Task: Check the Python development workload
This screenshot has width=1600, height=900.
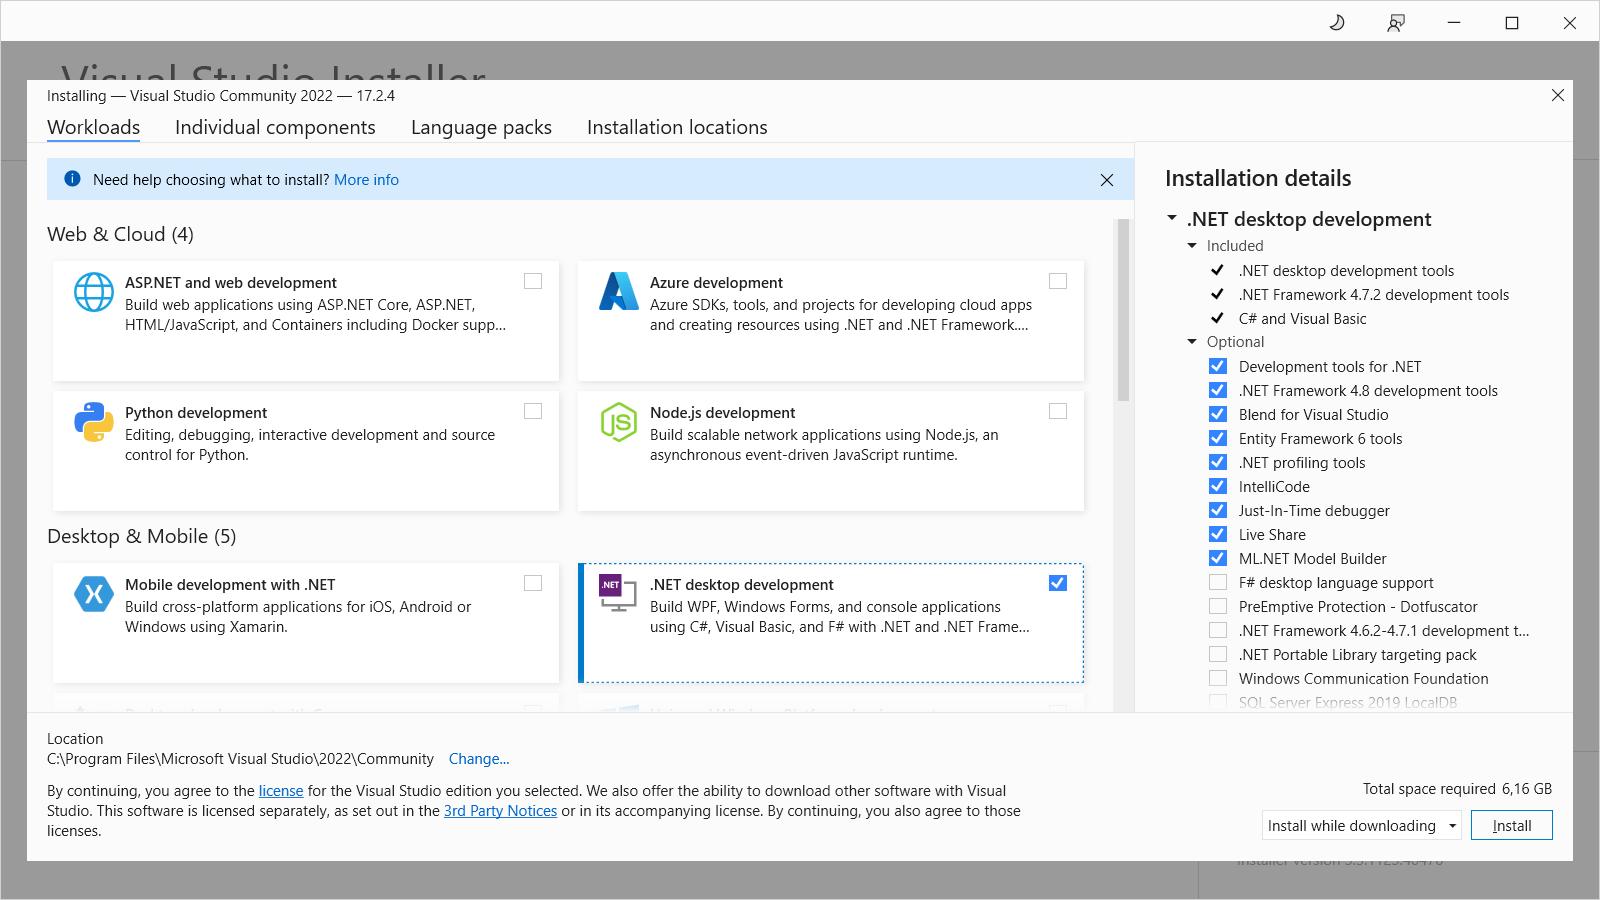Action: tap(533, 411)
